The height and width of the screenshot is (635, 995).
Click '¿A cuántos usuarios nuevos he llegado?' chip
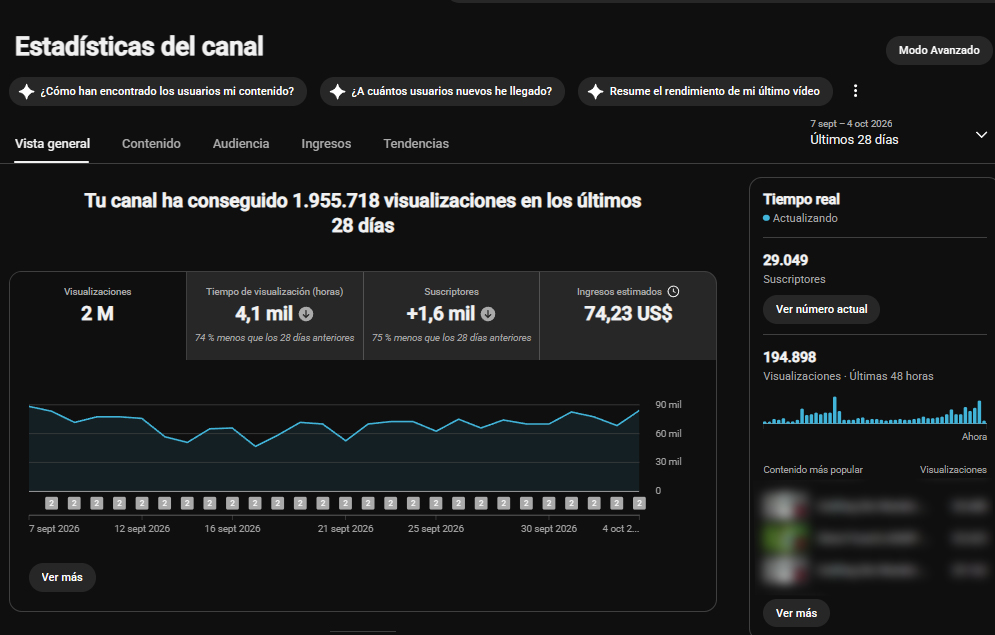point(442,91)
